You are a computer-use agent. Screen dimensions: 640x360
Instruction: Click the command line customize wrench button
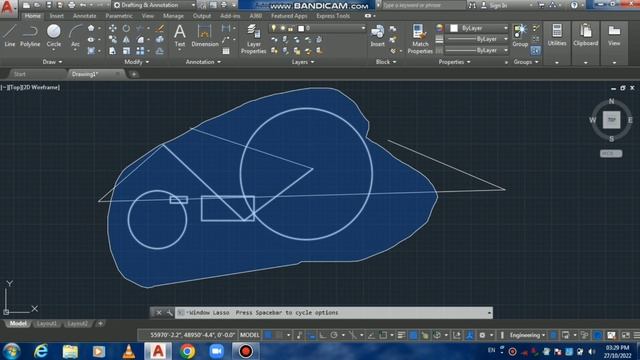pyautogui.click(x=169, y=313)
